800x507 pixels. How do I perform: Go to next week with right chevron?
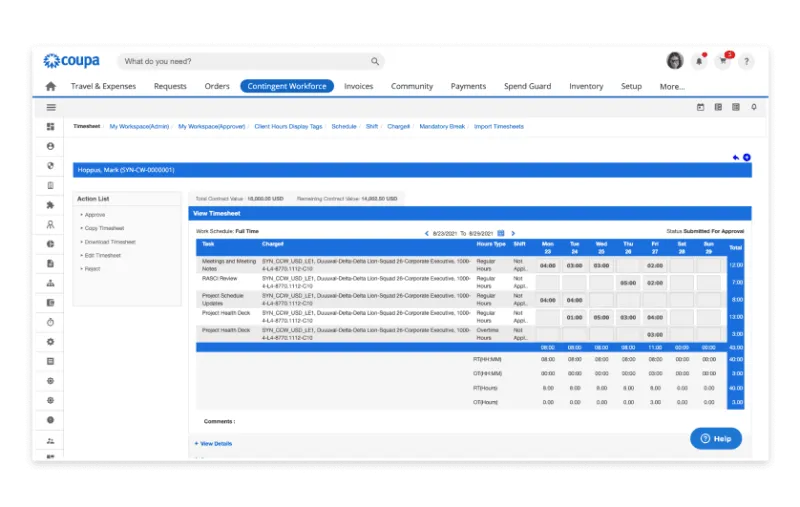pos(513,234)
